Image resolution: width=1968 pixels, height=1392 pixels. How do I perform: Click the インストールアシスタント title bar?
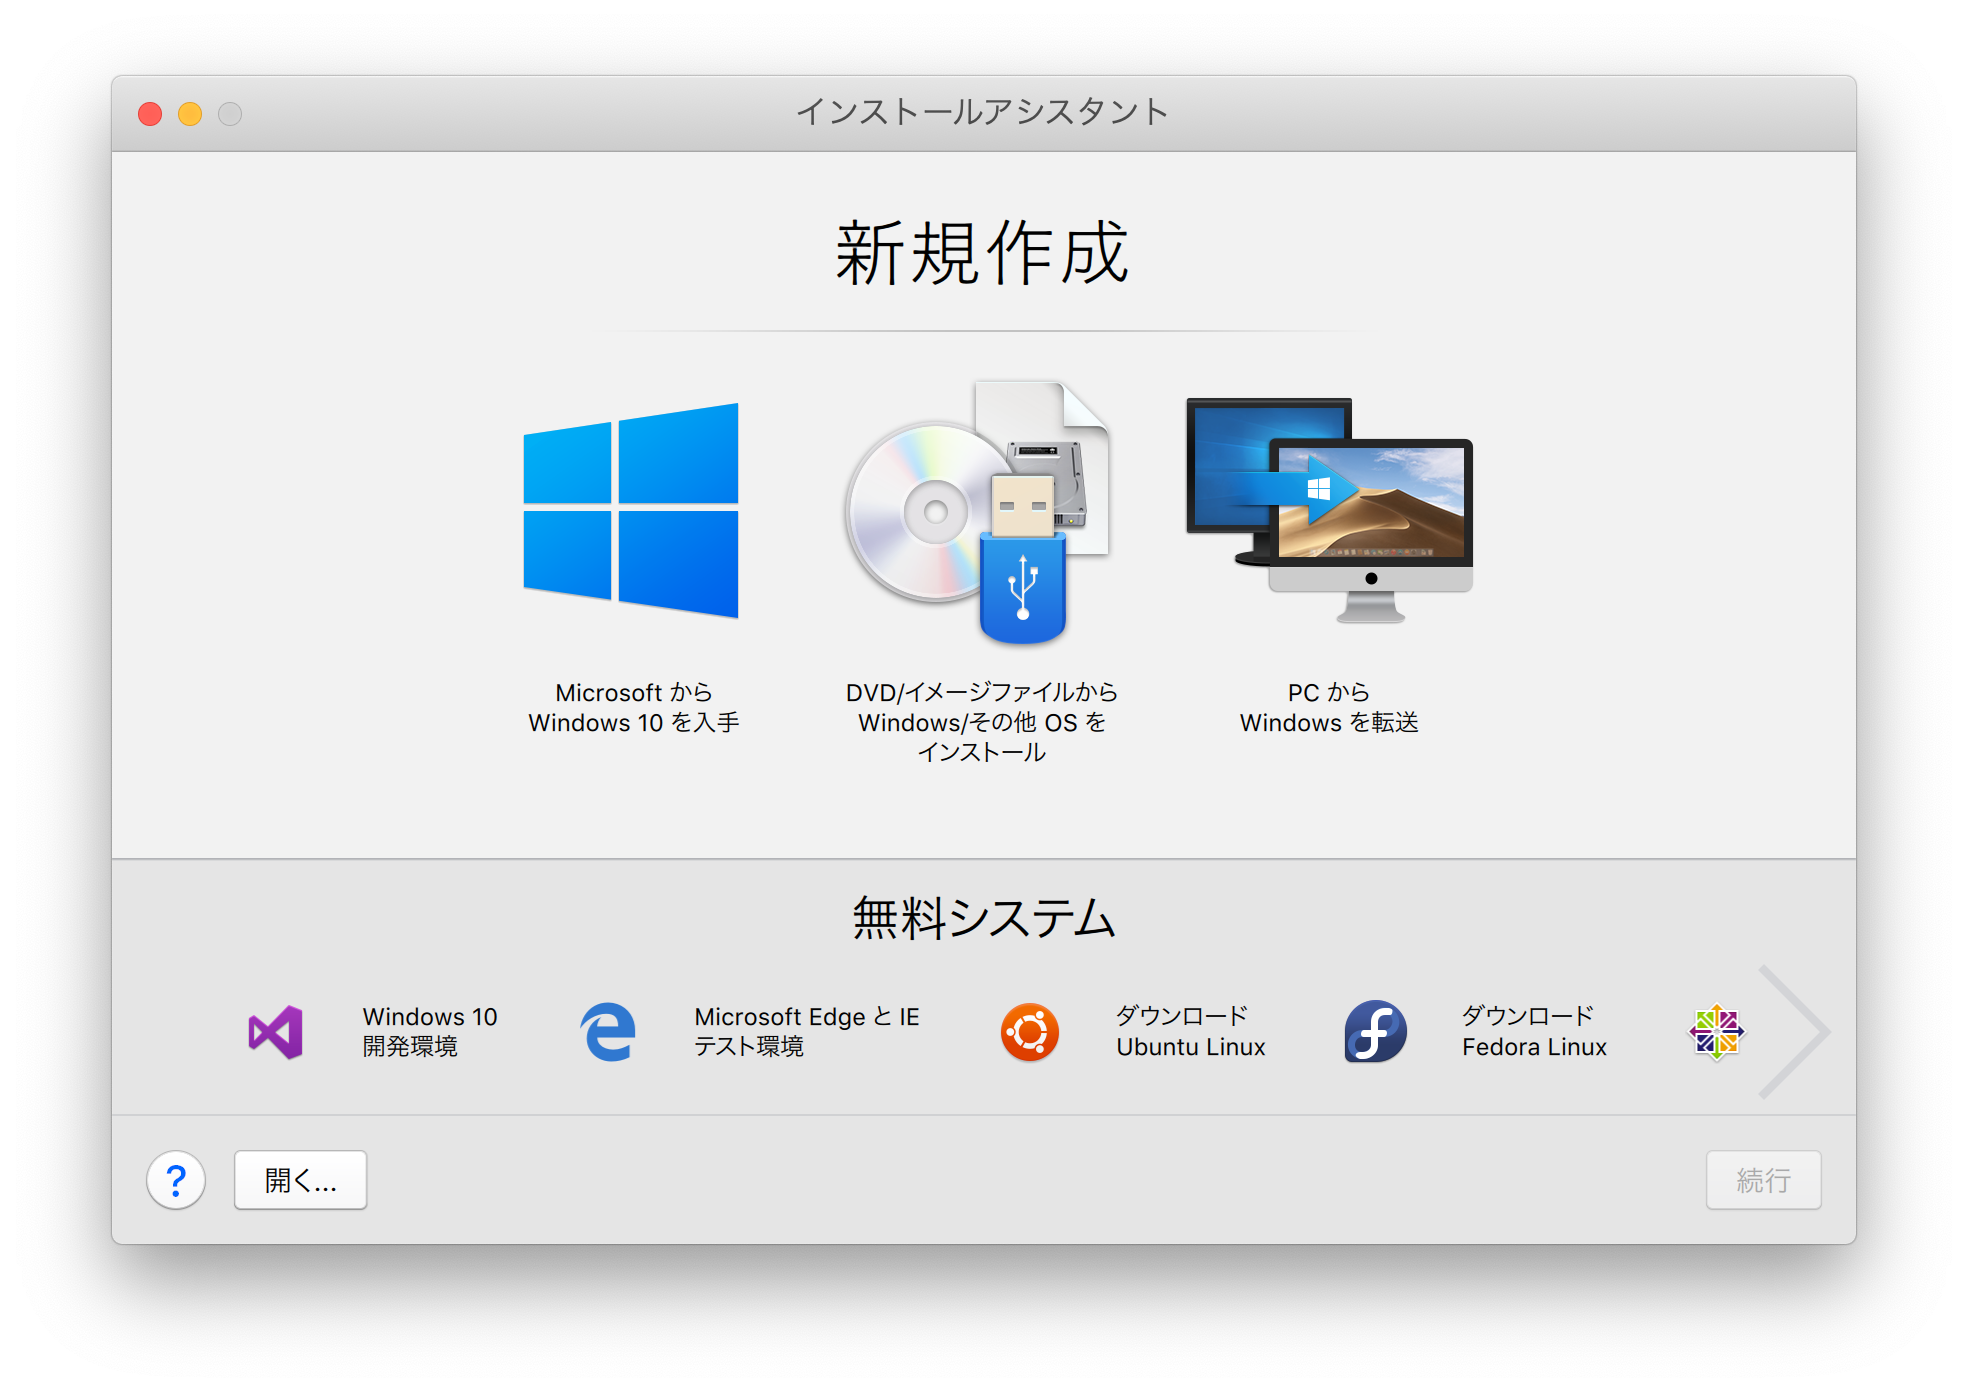tap(981, 111)
